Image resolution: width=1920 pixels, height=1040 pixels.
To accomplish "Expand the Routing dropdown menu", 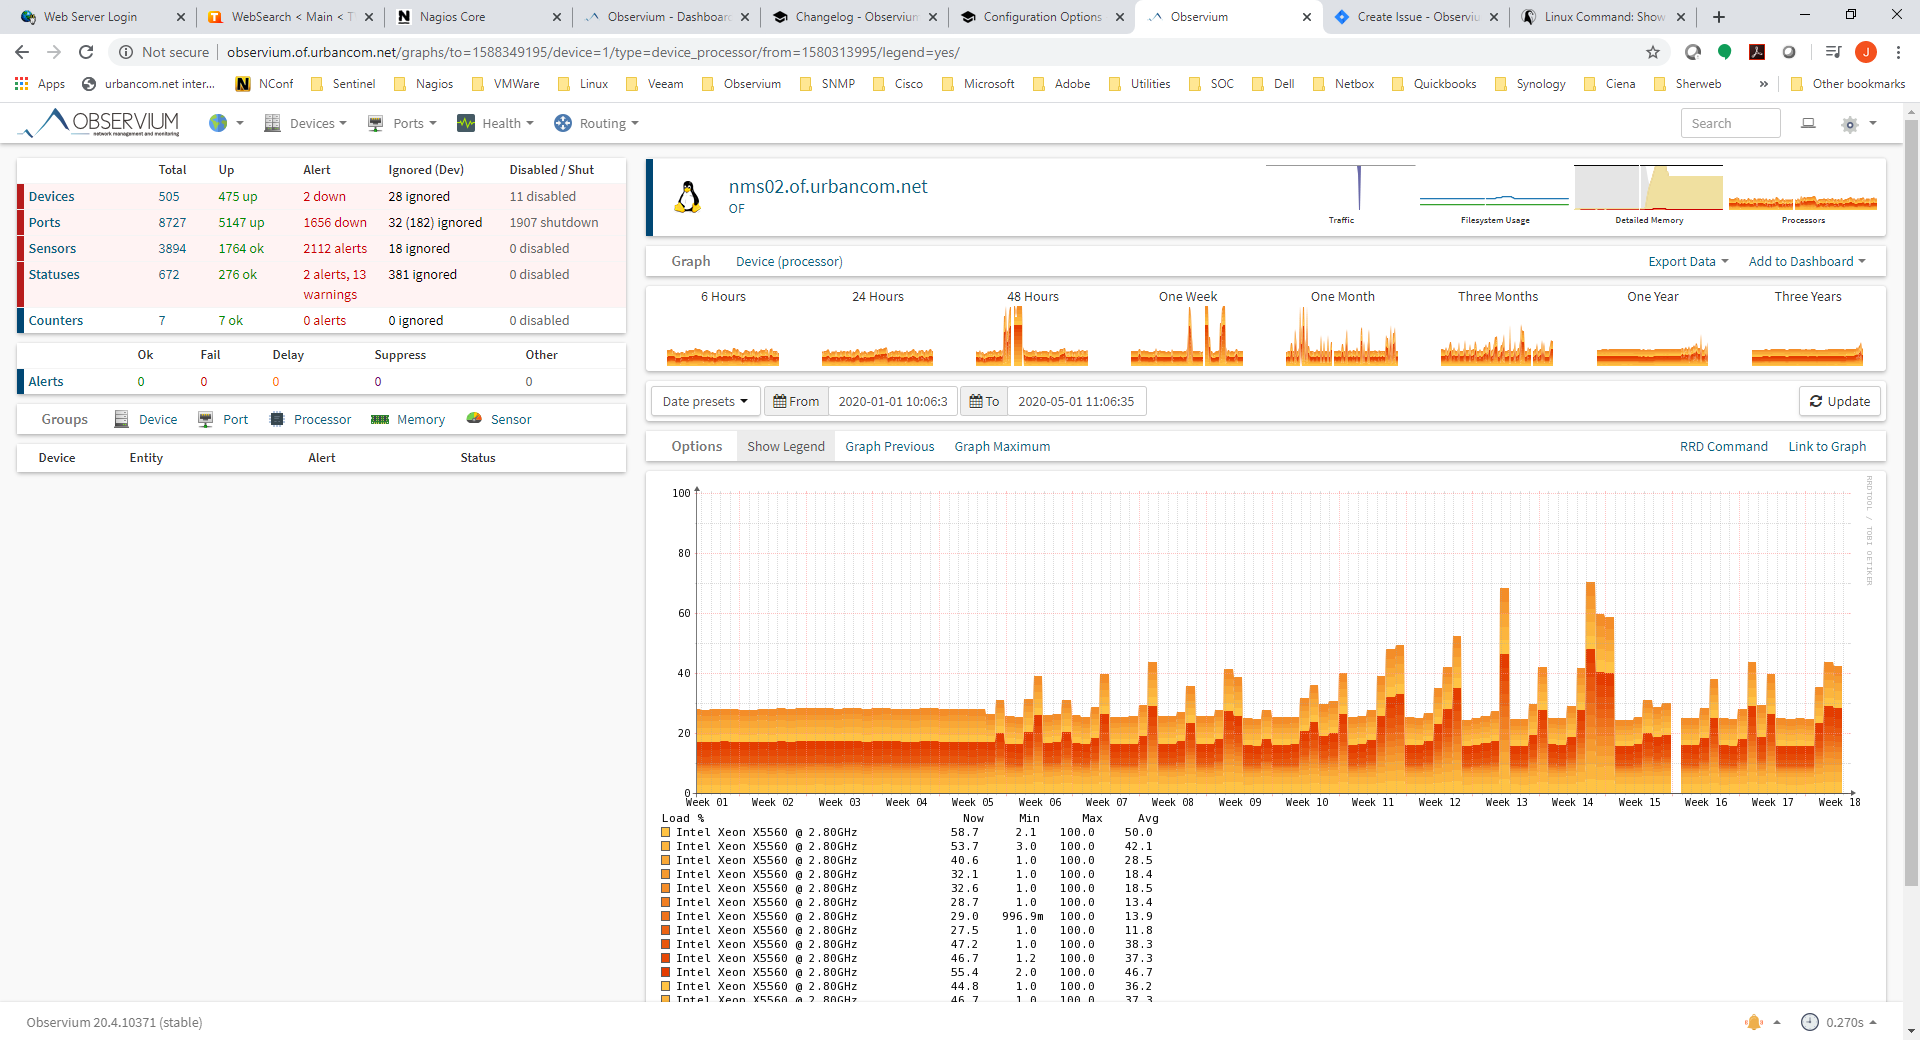I will click(x=609, y=123).
